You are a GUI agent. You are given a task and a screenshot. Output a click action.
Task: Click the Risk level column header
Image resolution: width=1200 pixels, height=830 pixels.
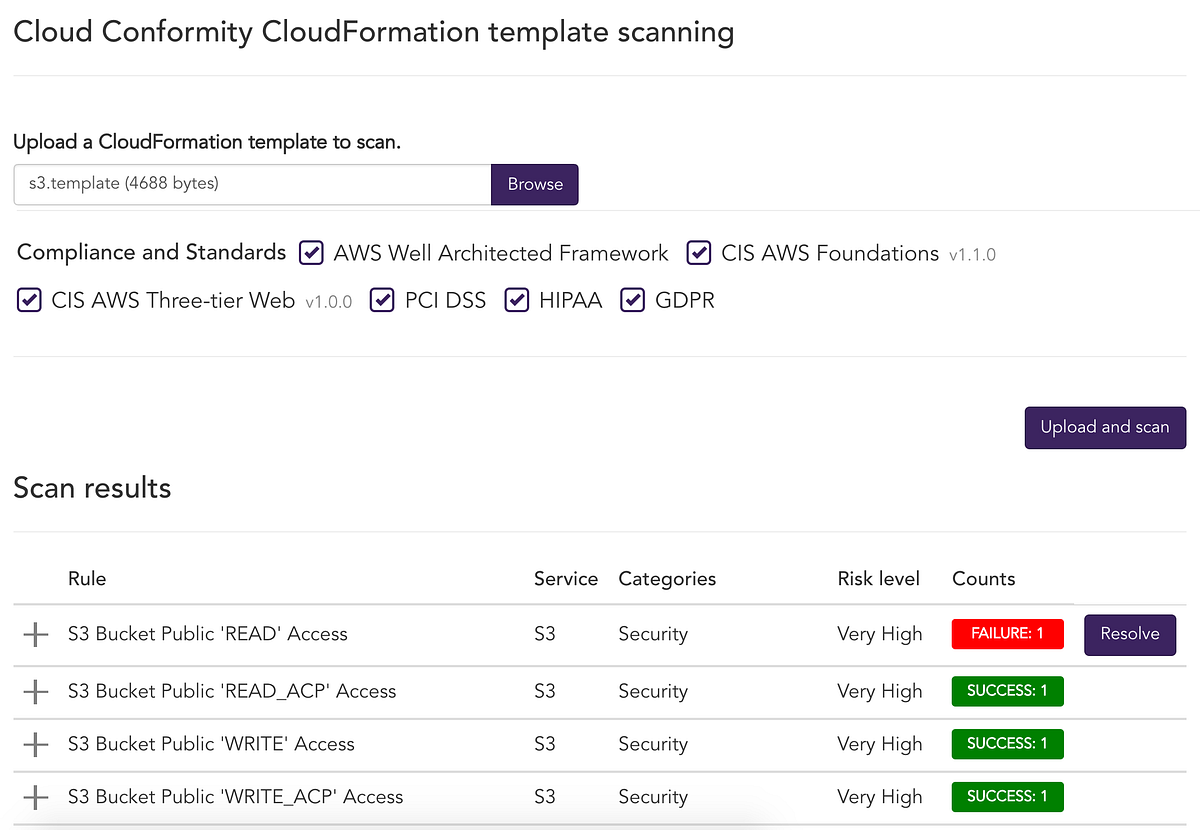point(879,579)
